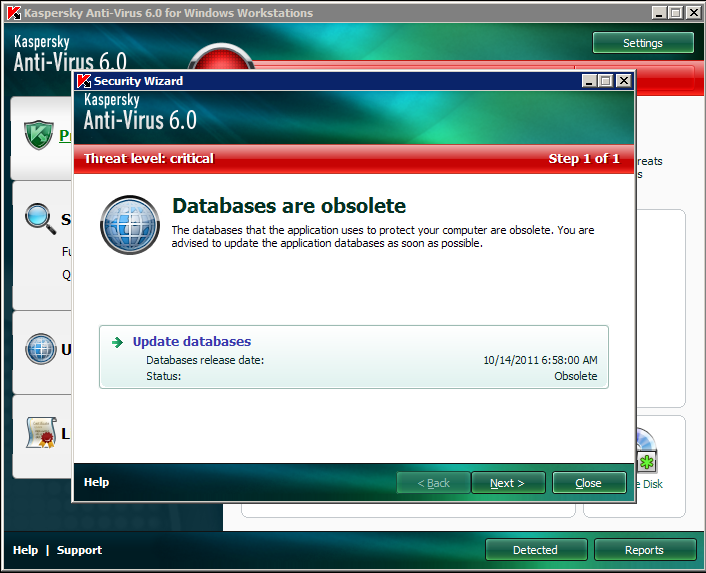Click the Kaspersky logo in Security Wizard title bar
This screenshot has width=706, height=573.
(84, 81)
